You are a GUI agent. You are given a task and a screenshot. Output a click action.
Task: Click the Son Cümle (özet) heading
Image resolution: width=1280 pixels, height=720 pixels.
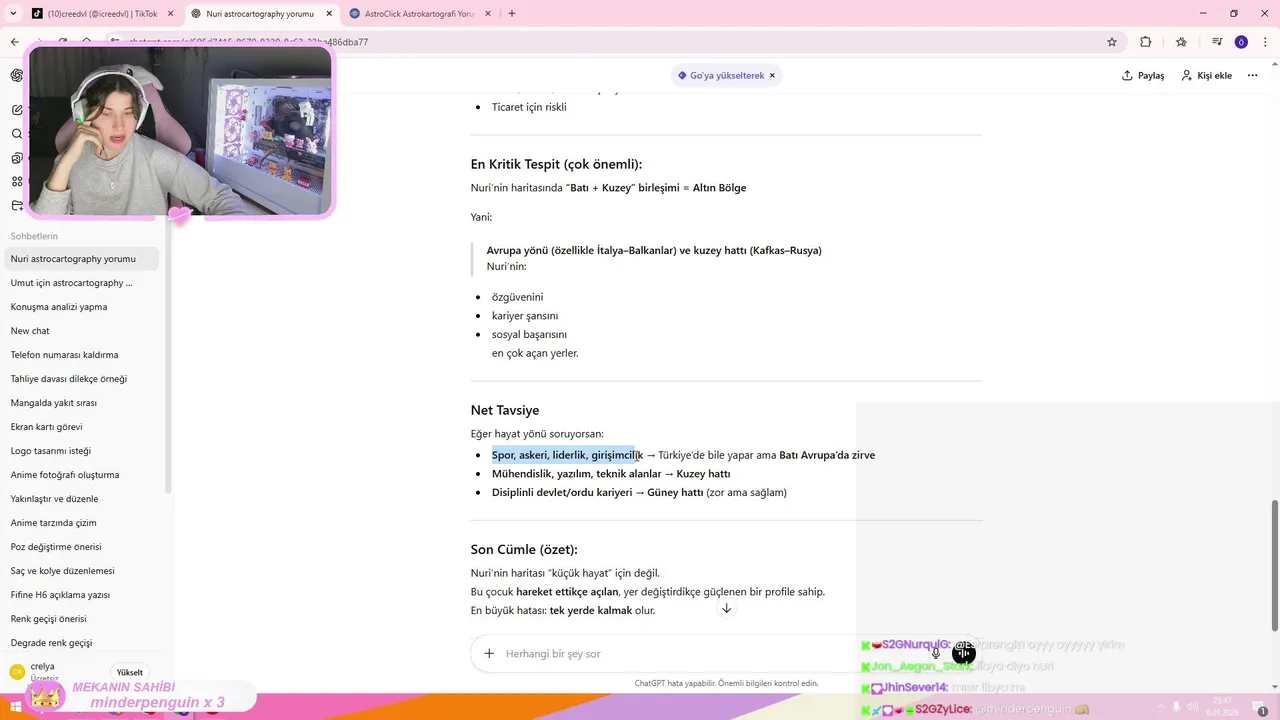pos(524,549)
